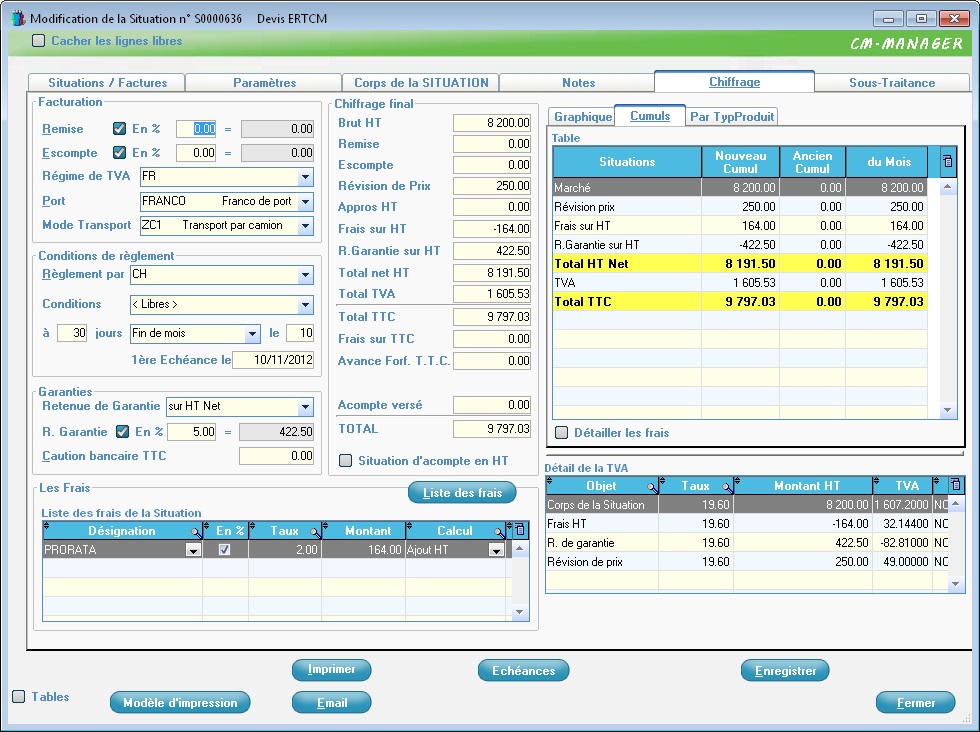The image size is (980, 732).
Task: Click the app icon in the title bar
Action: 18,18
